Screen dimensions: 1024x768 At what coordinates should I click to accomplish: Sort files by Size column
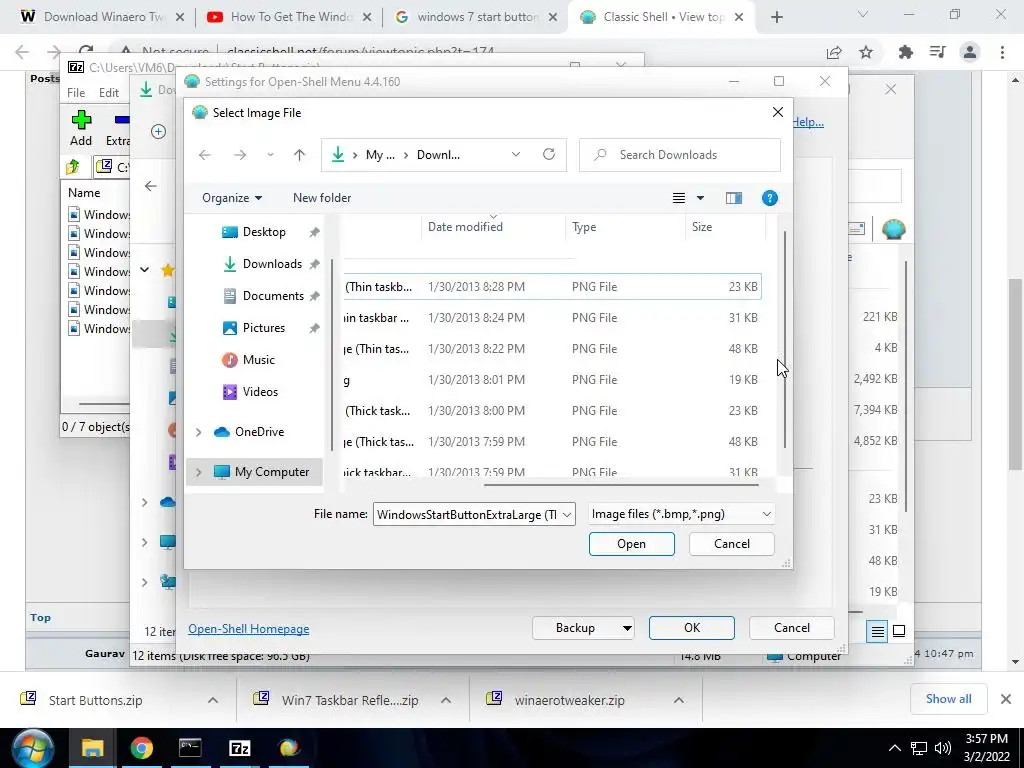[725, 227]
